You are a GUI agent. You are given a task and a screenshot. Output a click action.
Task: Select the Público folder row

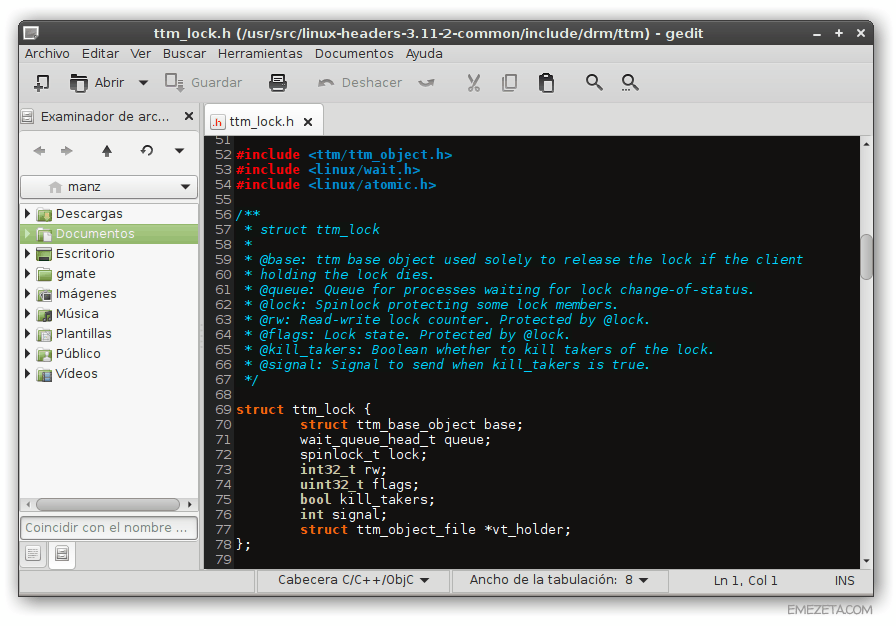tap(109, 354)
